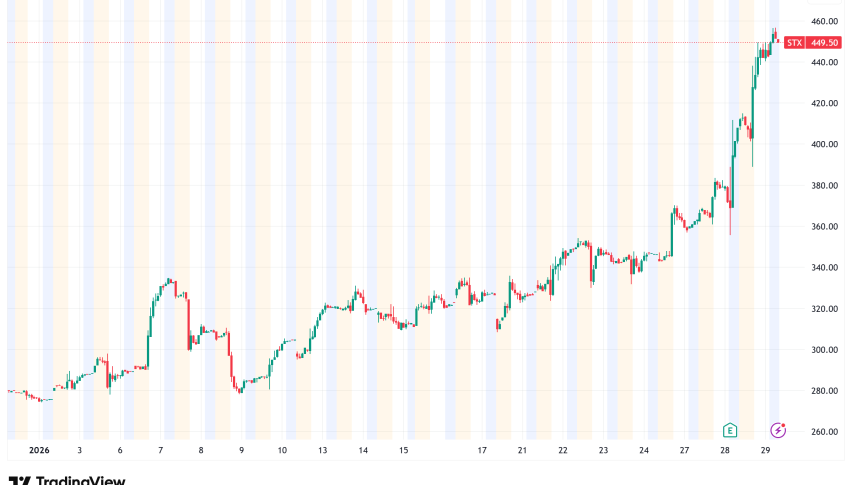Click the red dotted current price line
Screen dimensions: 852x485
400,42
